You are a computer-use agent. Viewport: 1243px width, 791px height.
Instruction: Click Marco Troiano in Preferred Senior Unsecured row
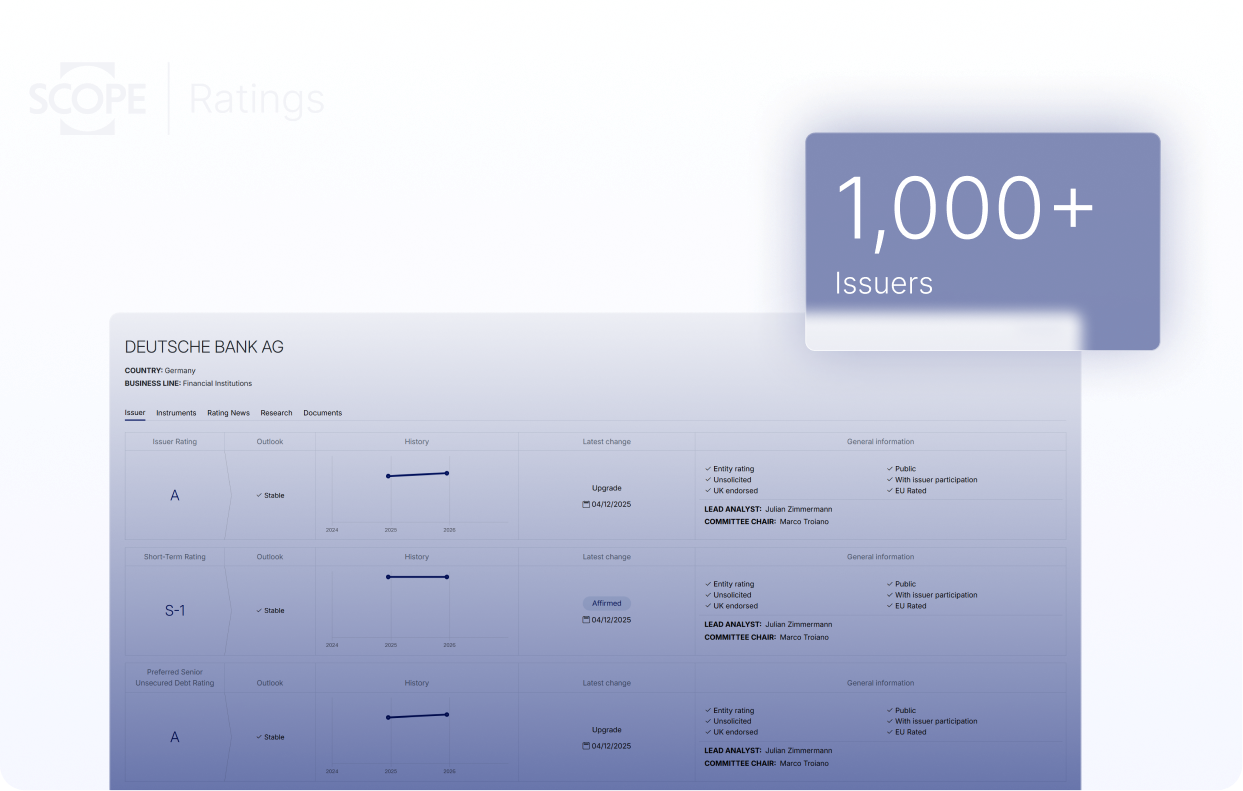(x=804, y=763)
